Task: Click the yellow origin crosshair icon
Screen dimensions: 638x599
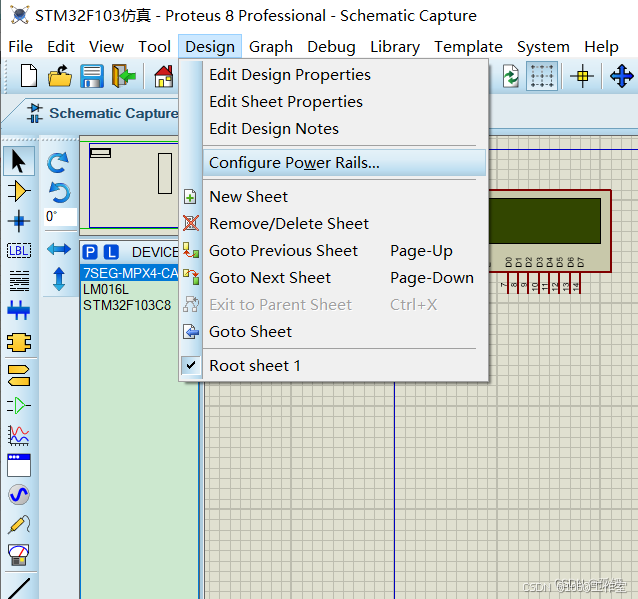Action: pos(582,76)
